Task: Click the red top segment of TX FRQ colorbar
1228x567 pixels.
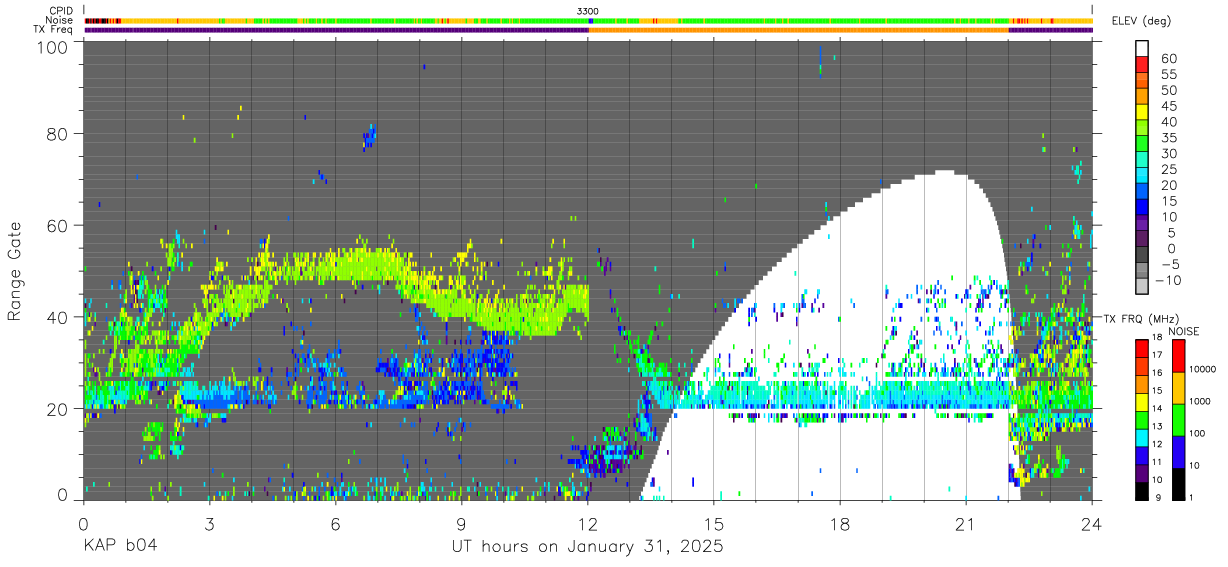Action: pyautogui.click(x=1142, y=346)
